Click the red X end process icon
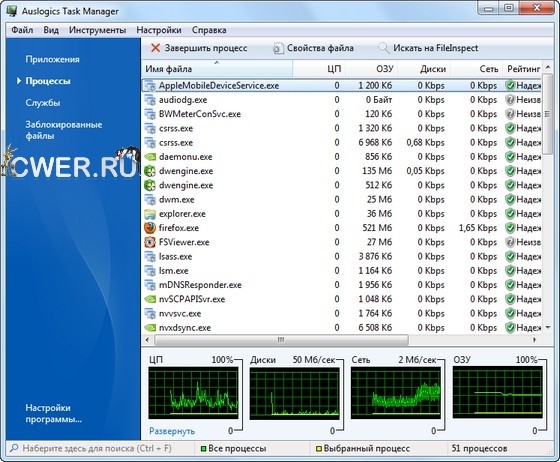 tap(155, 48)
